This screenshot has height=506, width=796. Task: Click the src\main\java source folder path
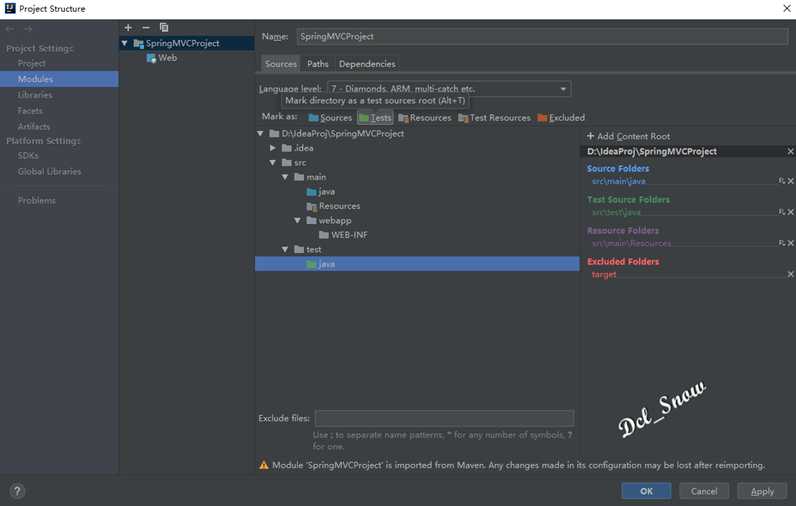click(619, 181)
